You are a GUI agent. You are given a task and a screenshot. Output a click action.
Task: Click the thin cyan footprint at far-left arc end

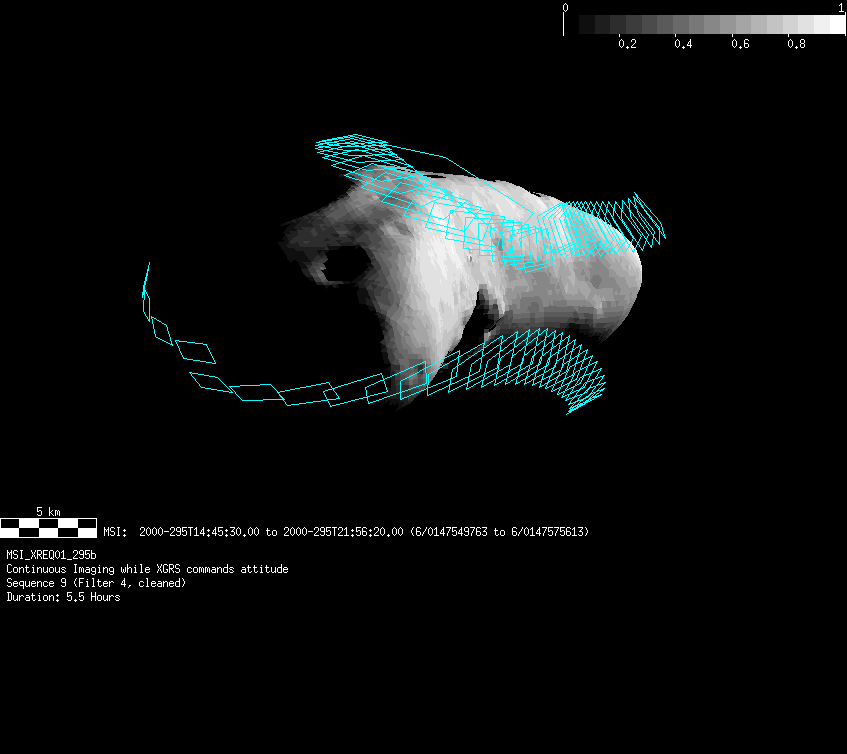146,280
